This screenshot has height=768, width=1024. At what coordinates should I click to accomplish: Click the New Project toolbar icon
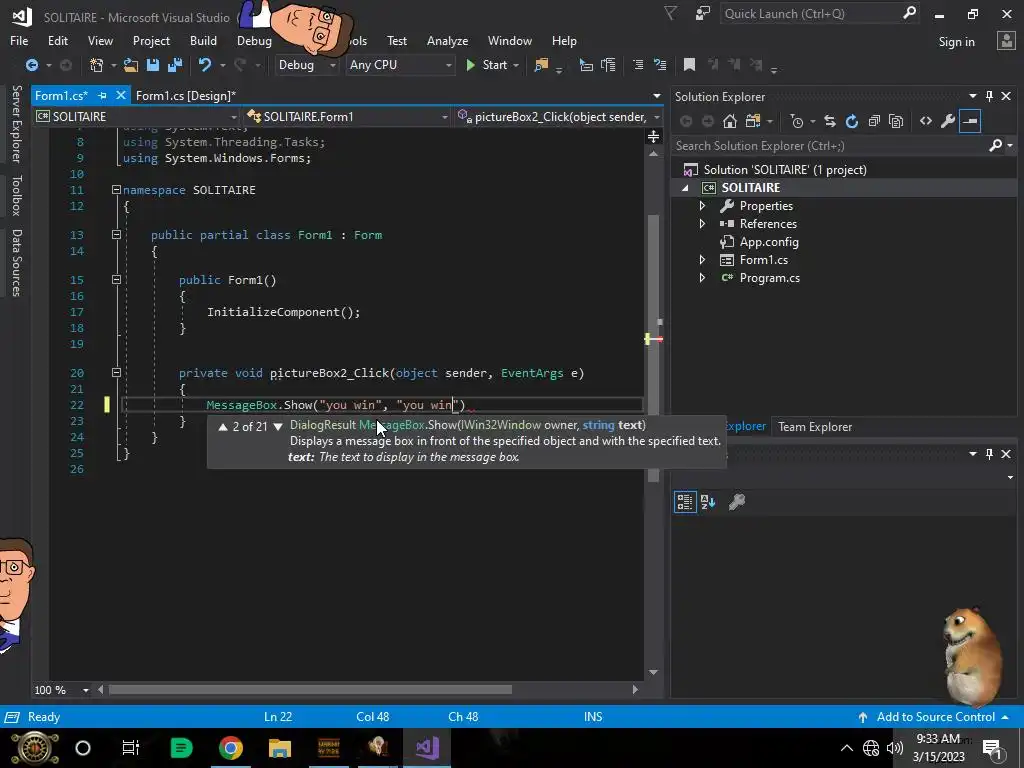tap(97, 65)
